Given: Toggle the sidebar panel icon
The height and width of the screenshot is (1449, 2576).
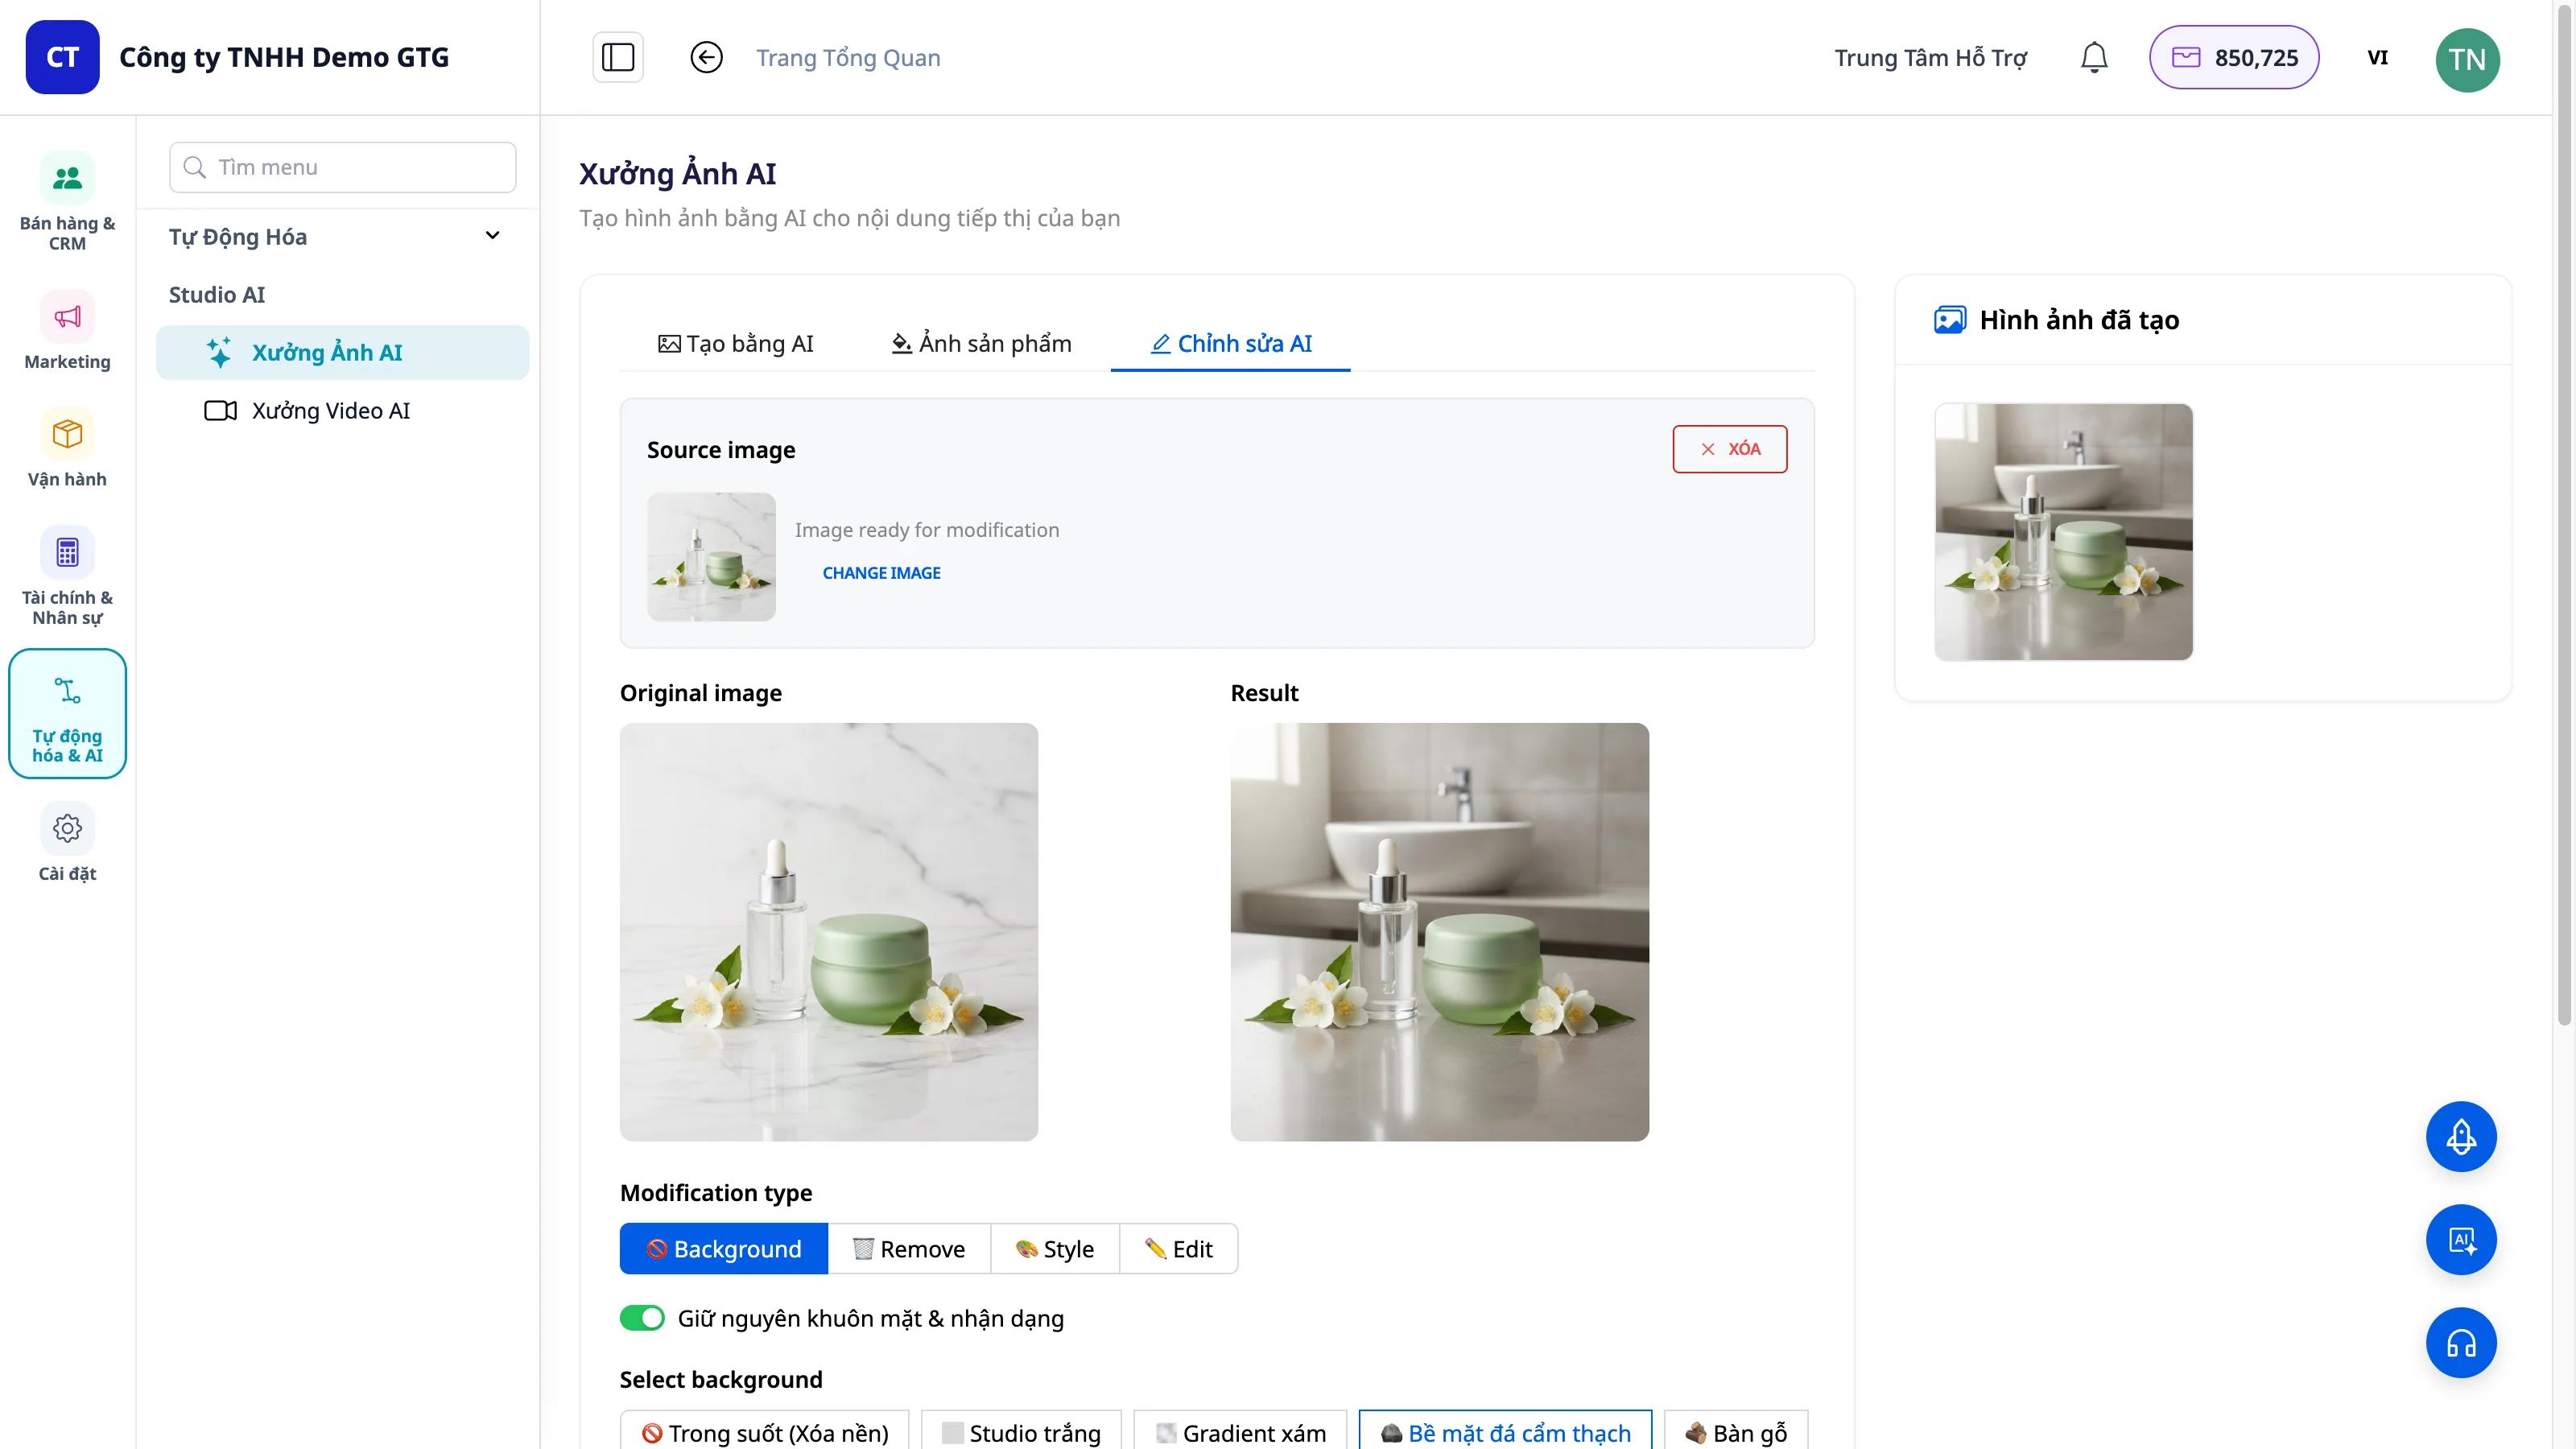Looking at the screenshot, I should [x=618, y=57].
